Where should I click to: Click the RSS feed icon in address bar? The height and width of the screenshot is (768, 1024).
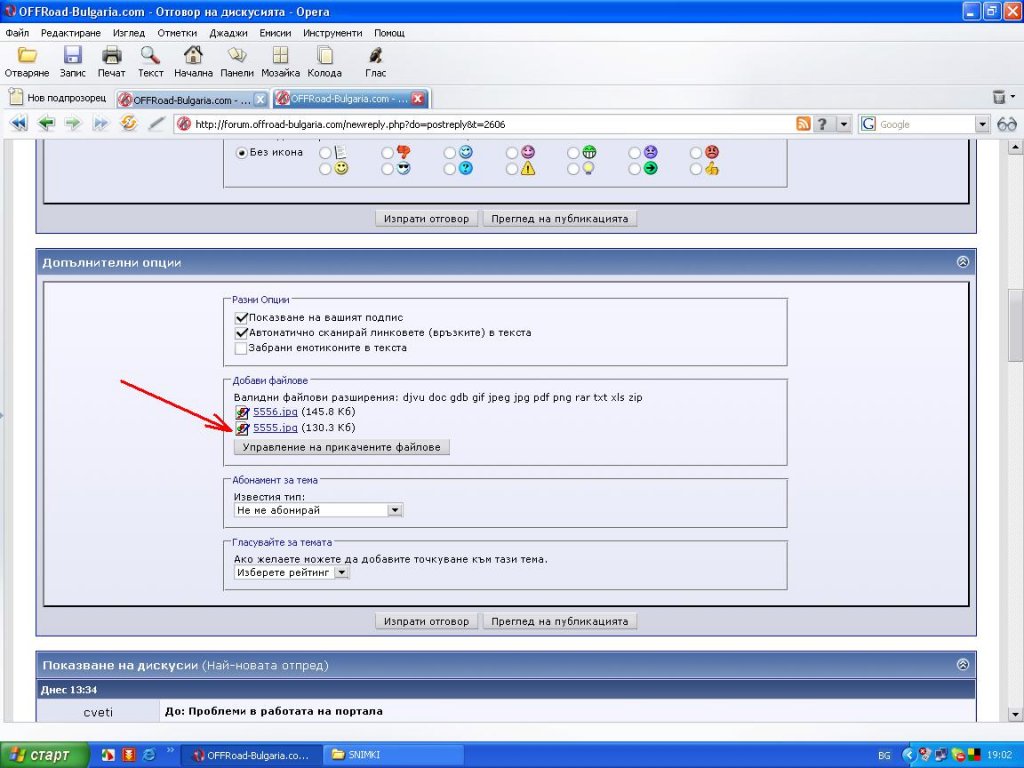pyautogui.click(x=803, y=124)
